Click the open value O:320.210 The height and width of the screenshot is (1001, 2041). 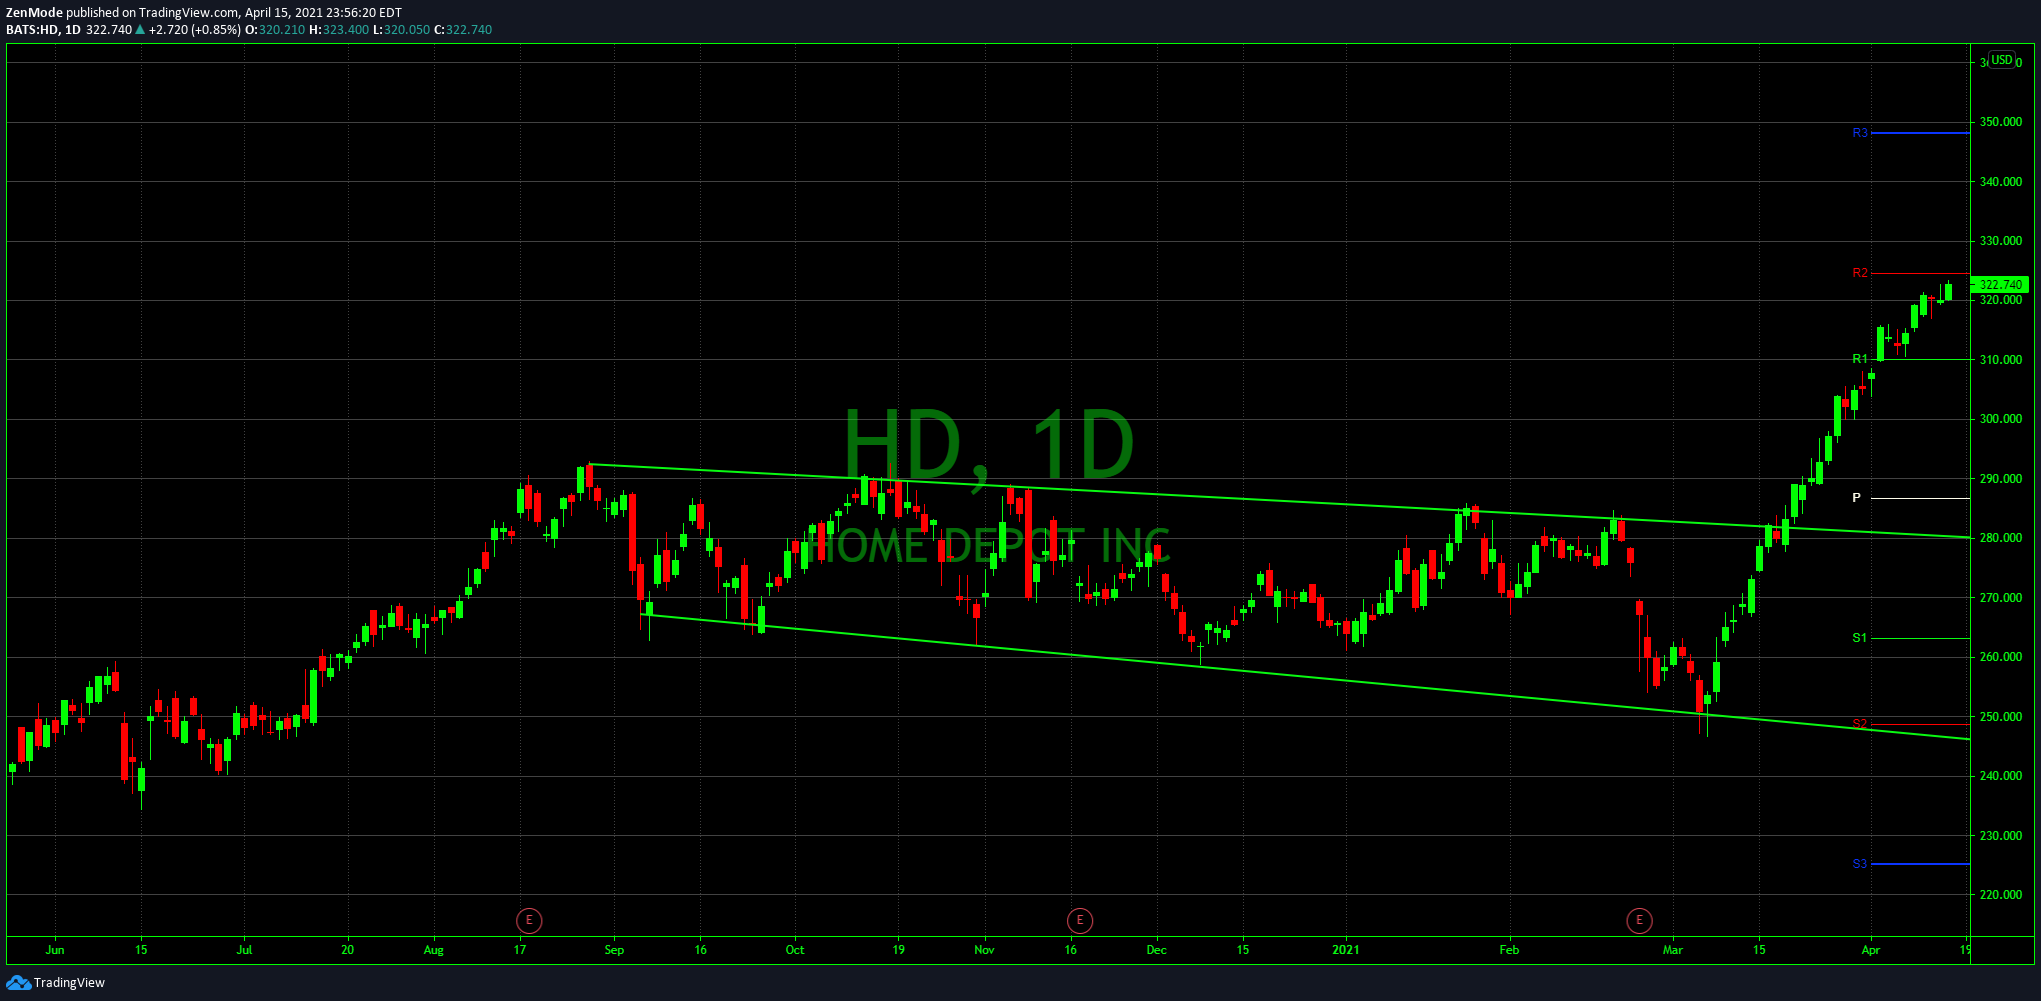point(275,30)
